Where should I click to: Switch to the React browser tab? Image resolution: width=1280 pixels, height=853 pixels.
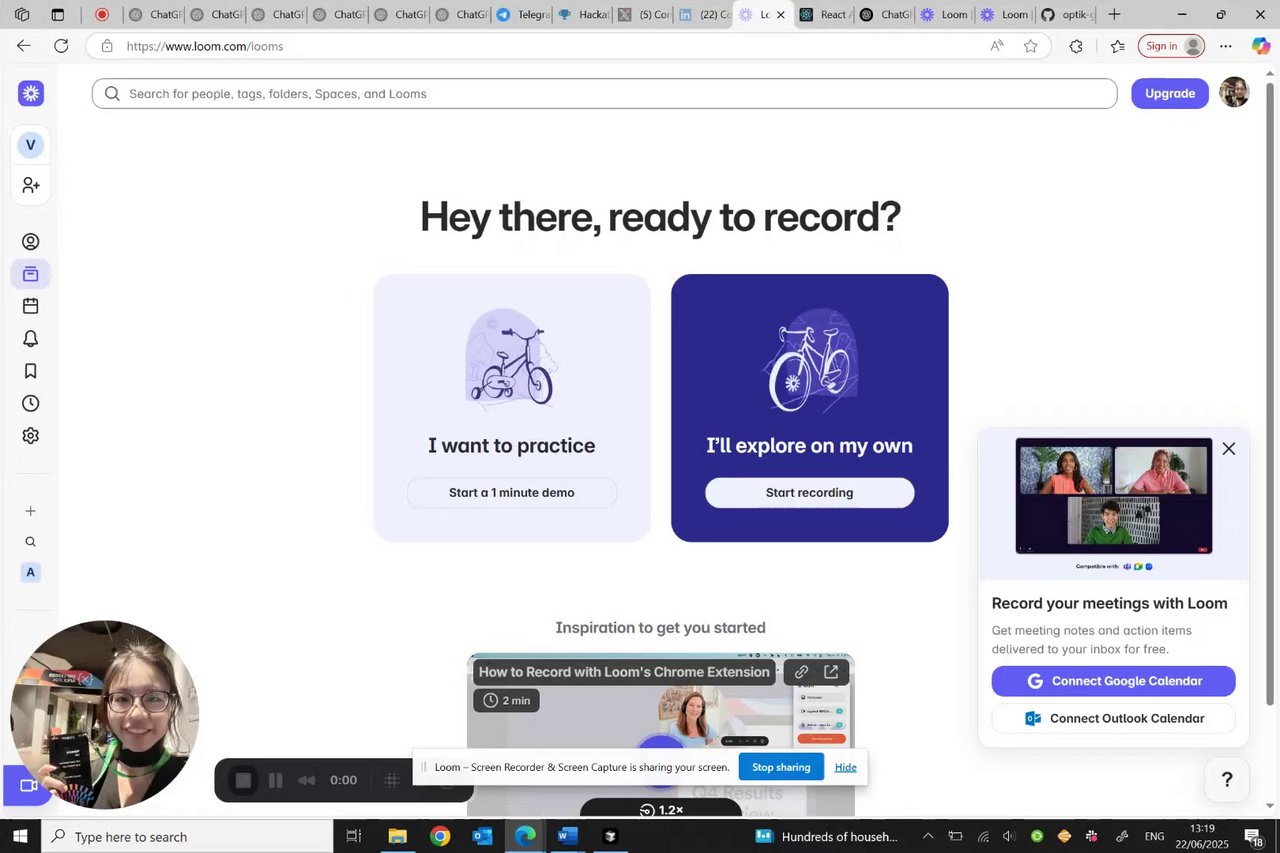click(825, 15)
